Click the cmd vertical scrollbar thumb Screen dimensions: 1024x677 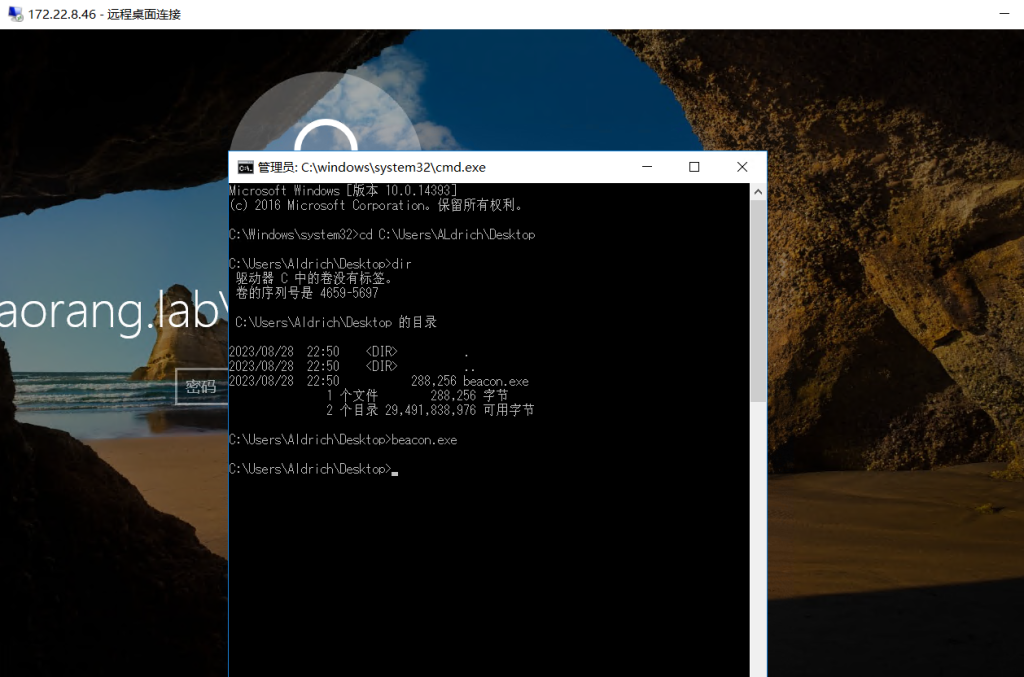[758, 300]
